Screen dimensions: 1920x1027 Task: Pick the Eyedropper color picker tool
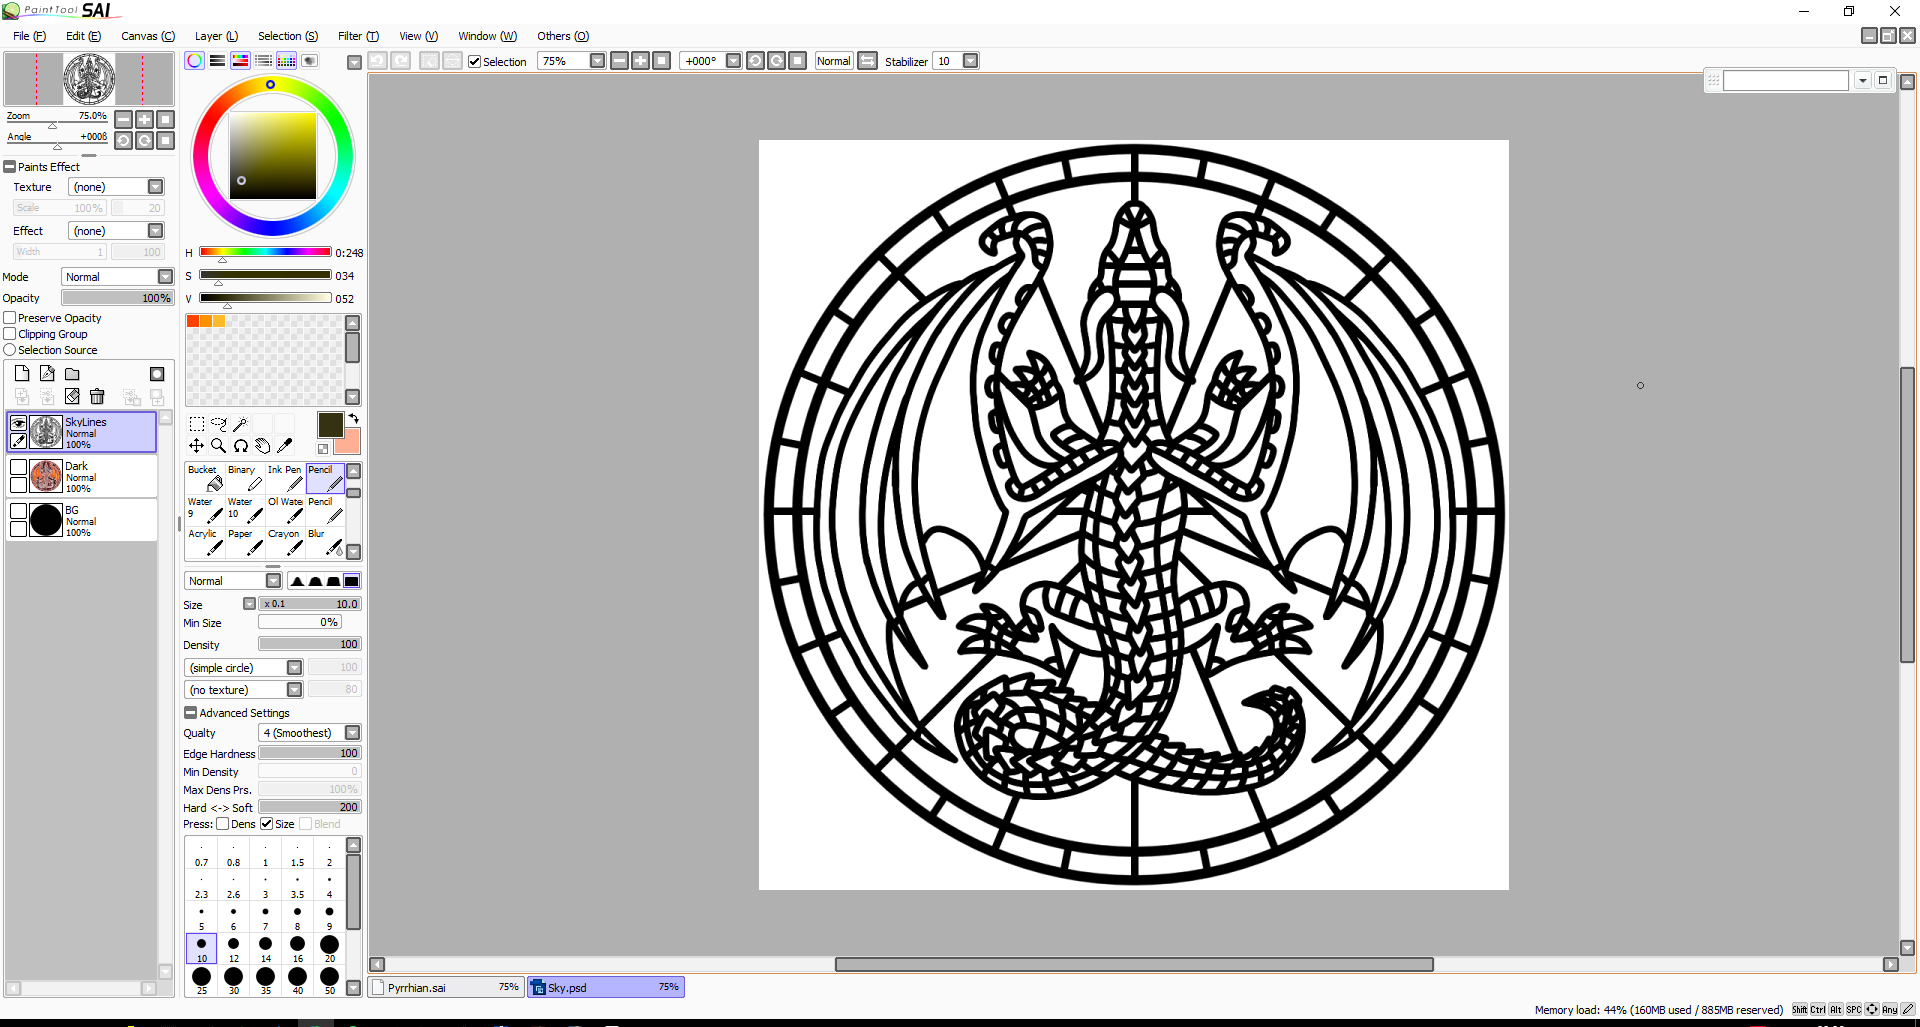click(285, 446)
